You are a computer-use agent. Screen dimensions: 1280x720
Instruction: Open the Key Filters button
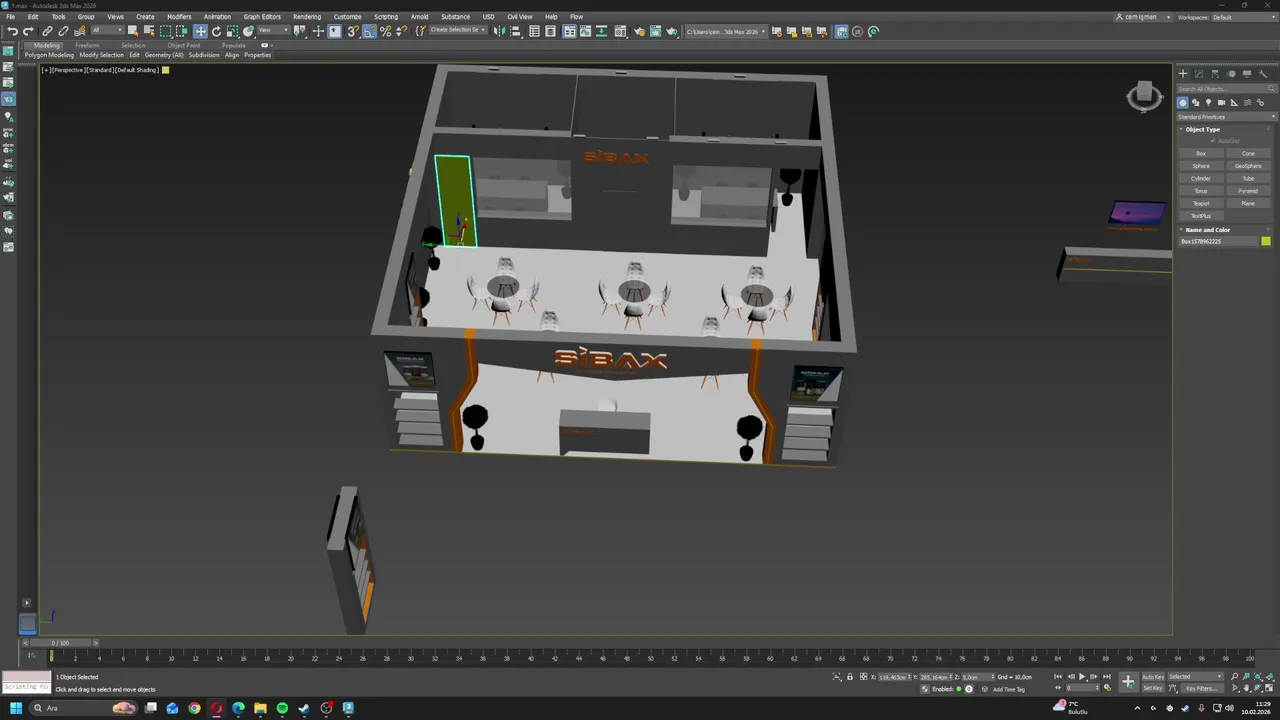(x=1201, y=688)
